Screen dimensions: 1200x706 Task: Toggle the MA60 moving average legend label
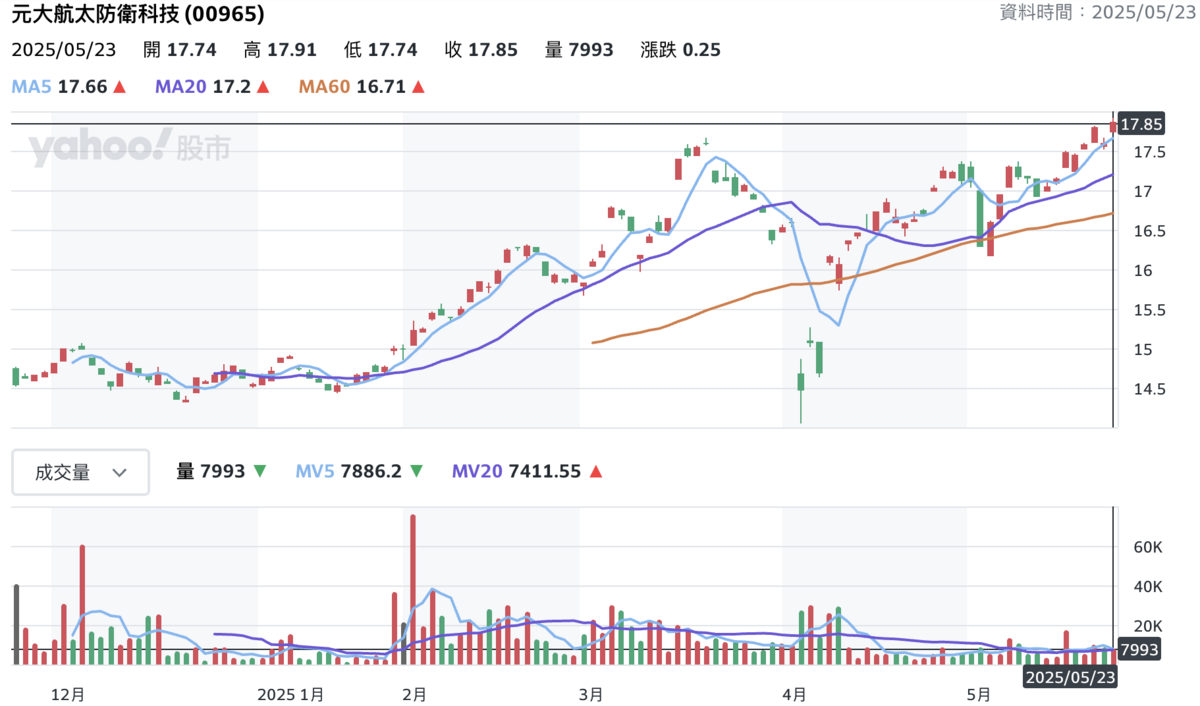(324, 87)
